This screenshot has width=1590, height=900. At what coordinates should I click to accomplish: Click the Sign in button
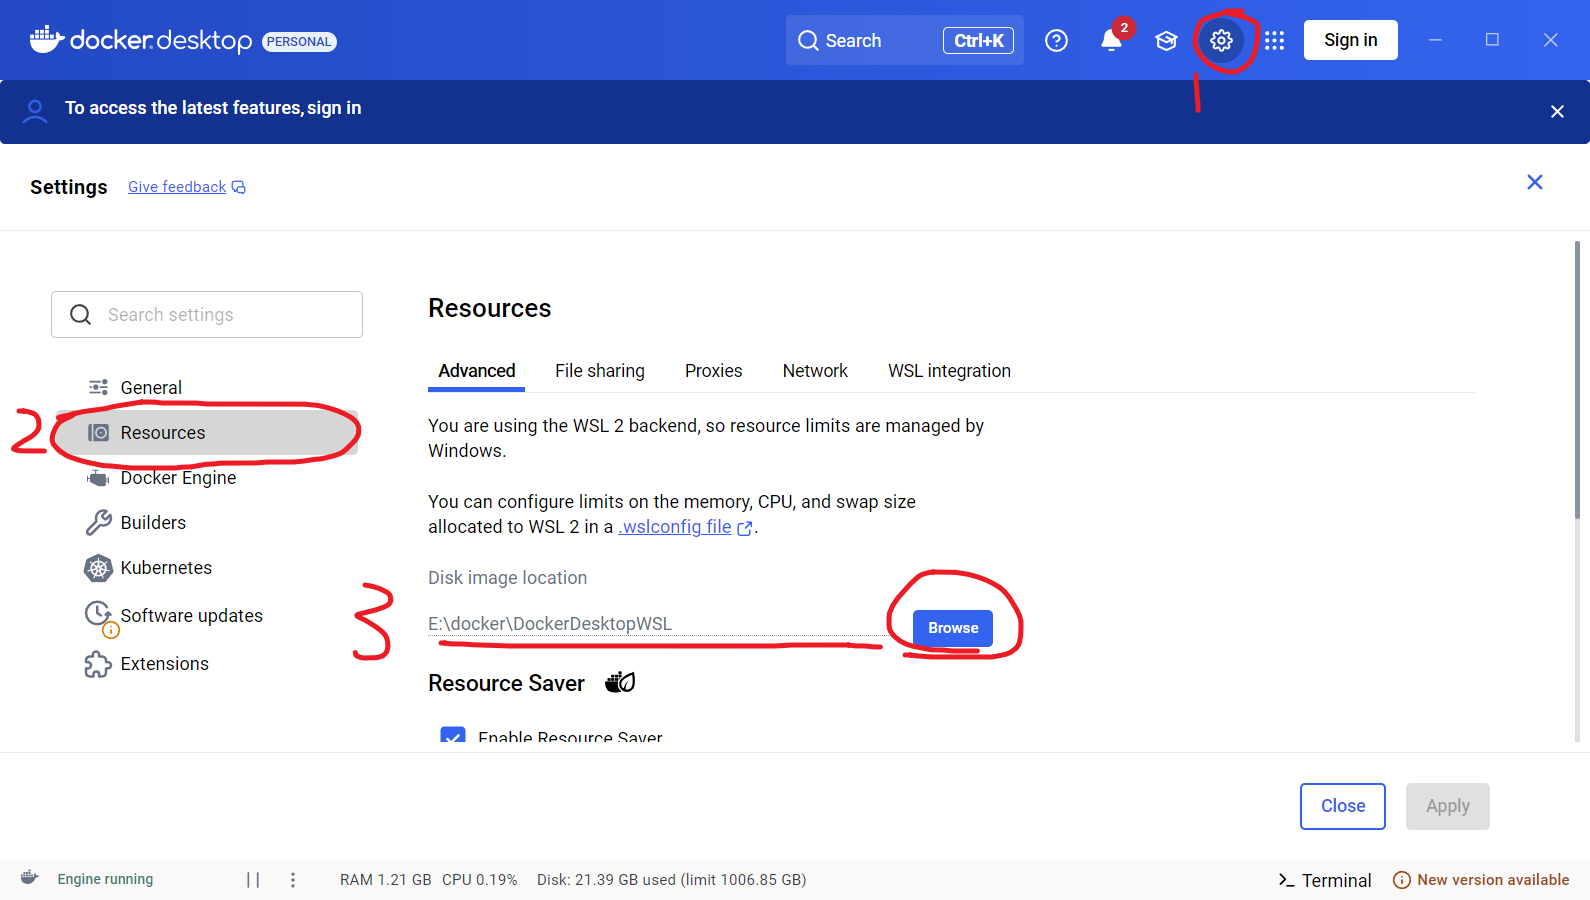tap(1350, 40)
